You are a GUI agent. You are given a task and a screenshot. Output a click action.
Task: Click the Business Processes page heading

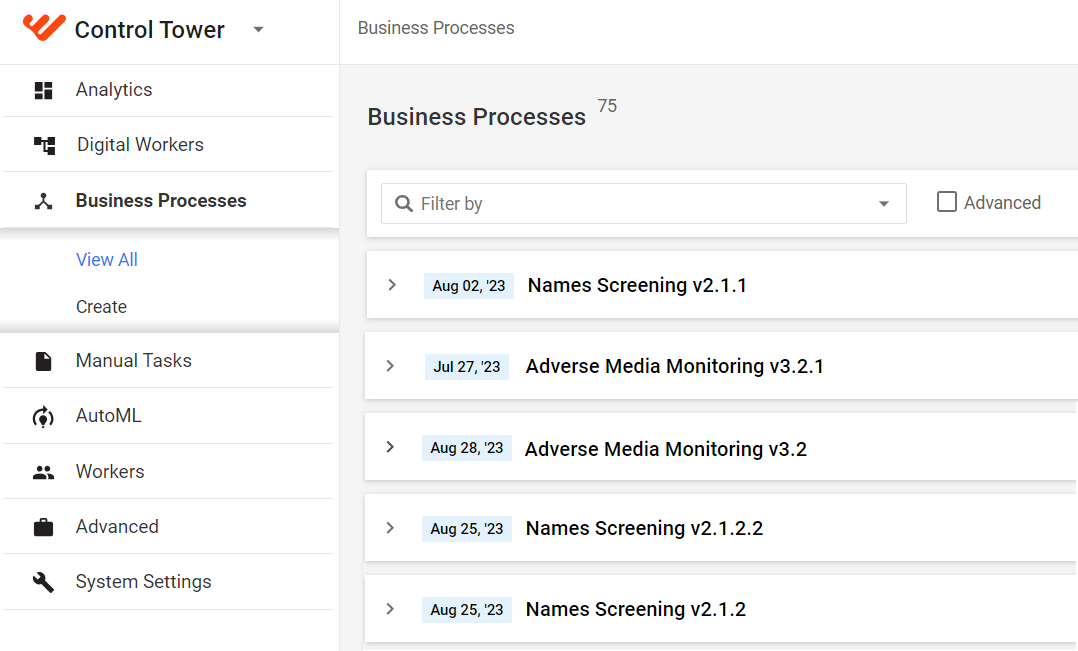point(476,117)
